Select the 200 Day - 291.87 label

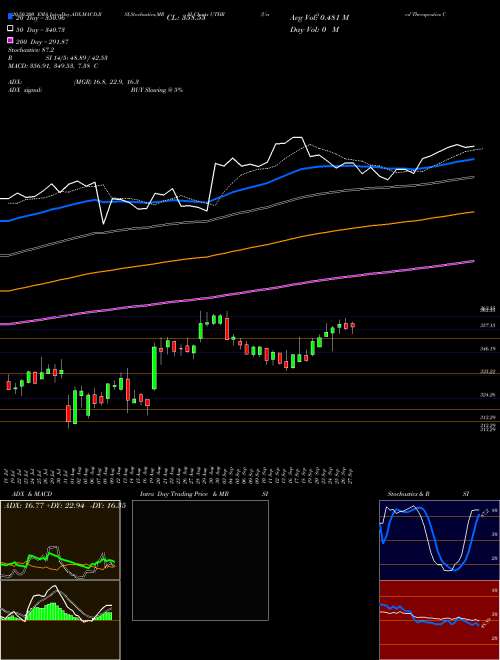41,41
